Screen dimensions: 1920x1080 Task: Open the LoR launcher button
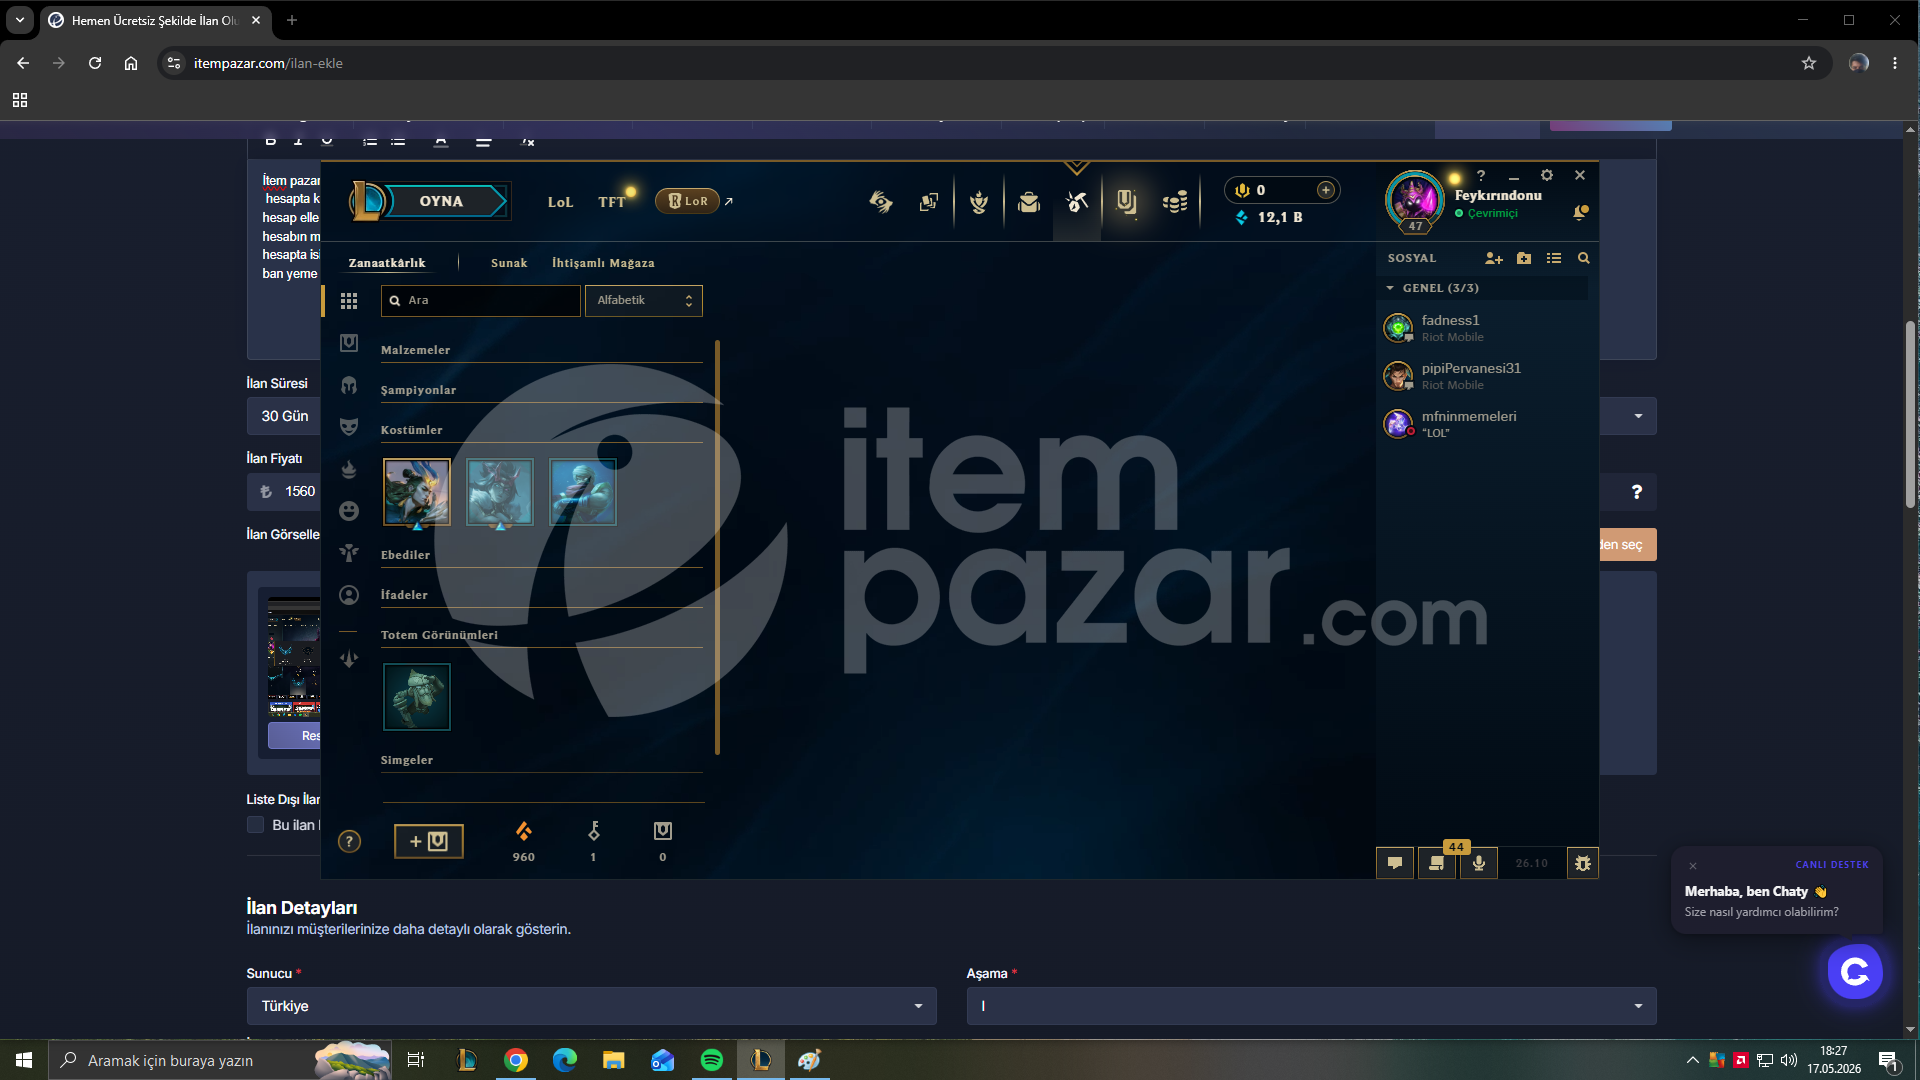pyautogui.click(x=688, y=201)
